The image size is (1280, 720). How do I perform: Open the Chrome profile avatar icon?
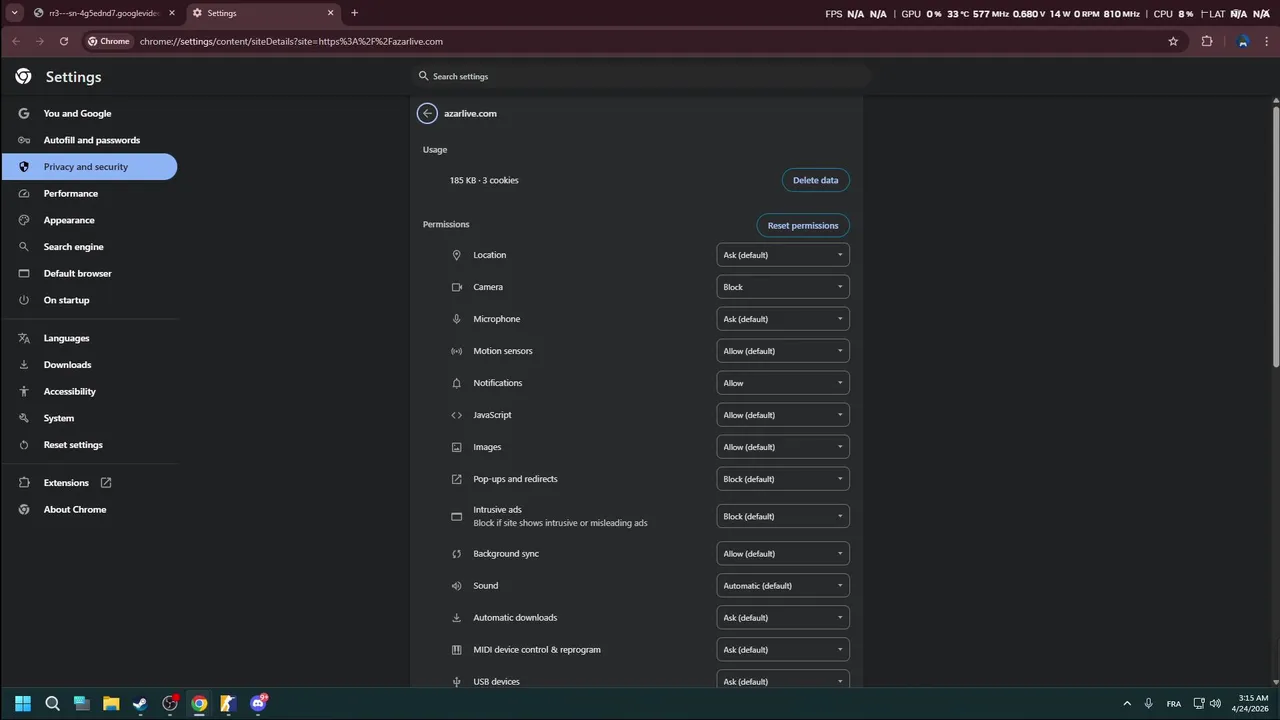point(1242,41)
